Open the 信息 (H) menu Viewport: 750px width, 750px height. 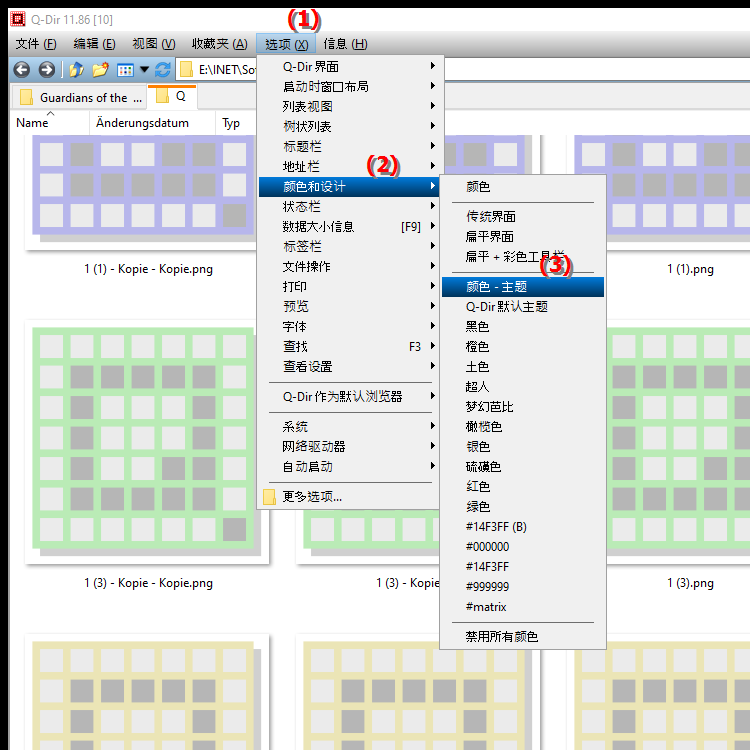[345, 44]
